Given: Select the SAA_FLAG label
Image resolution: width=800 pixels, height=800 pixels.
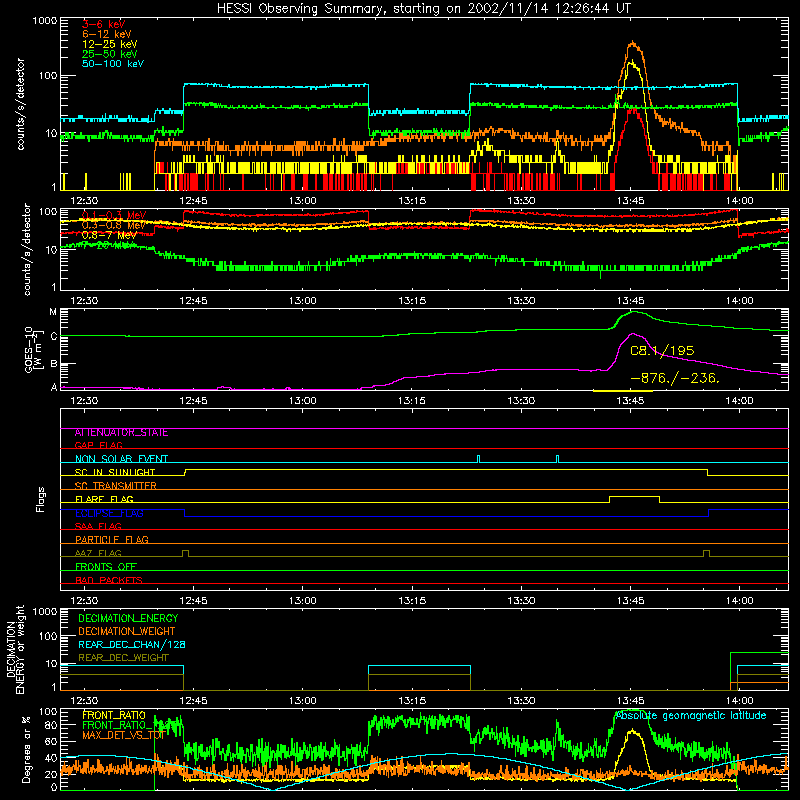Looking at the screenshot, I should pos(98,526).
